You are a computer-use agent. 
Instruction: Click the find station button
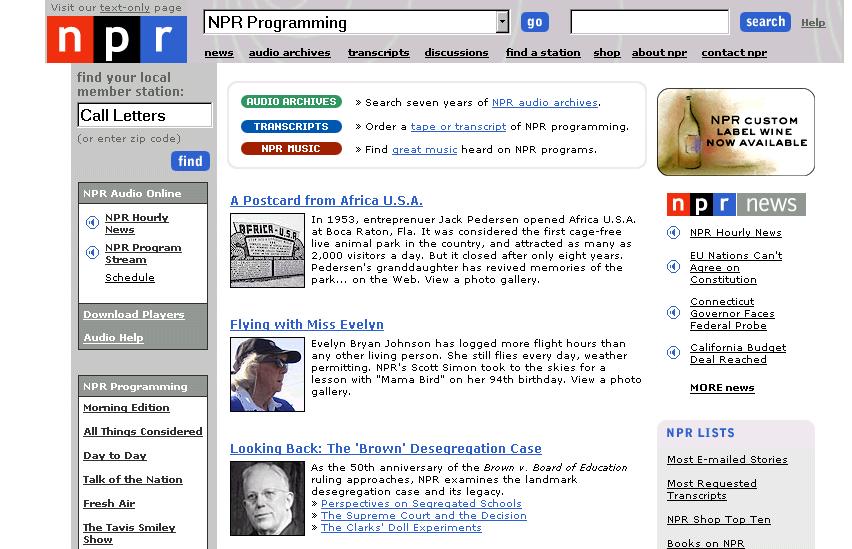(x=190, y=161)
